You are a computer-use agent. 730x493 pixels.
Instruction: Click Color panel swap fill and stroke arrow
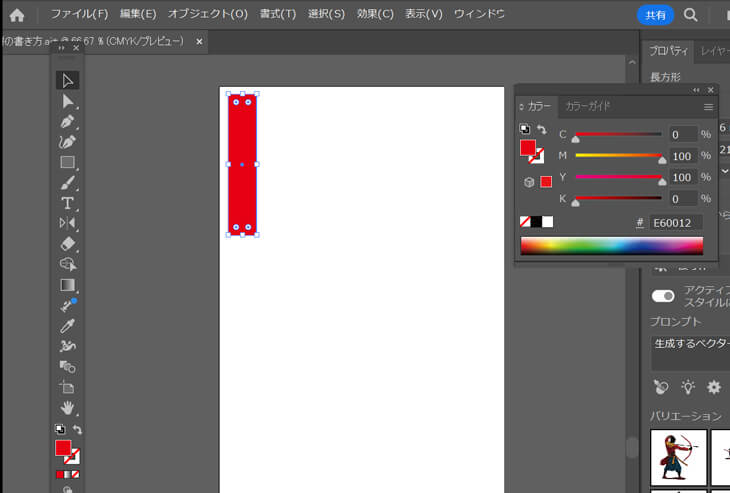541,129
